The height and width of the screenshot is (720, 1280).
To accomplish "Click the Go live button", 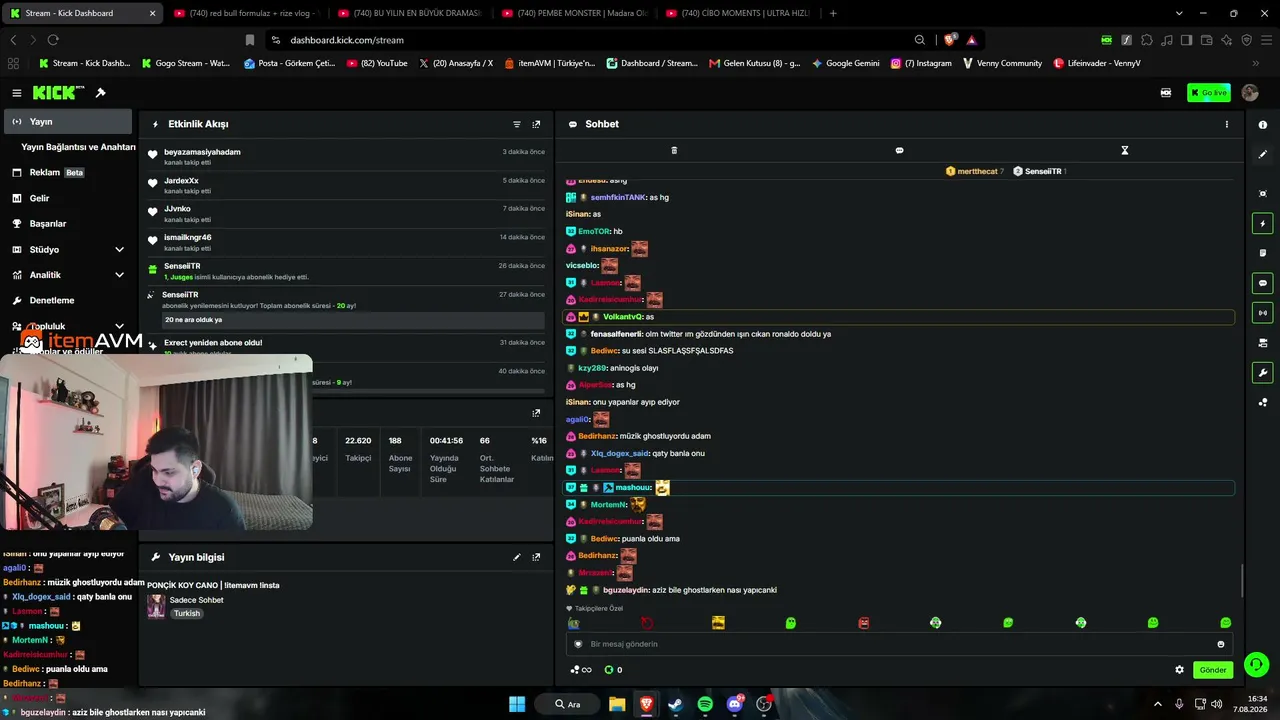I will pos(1209,93).
